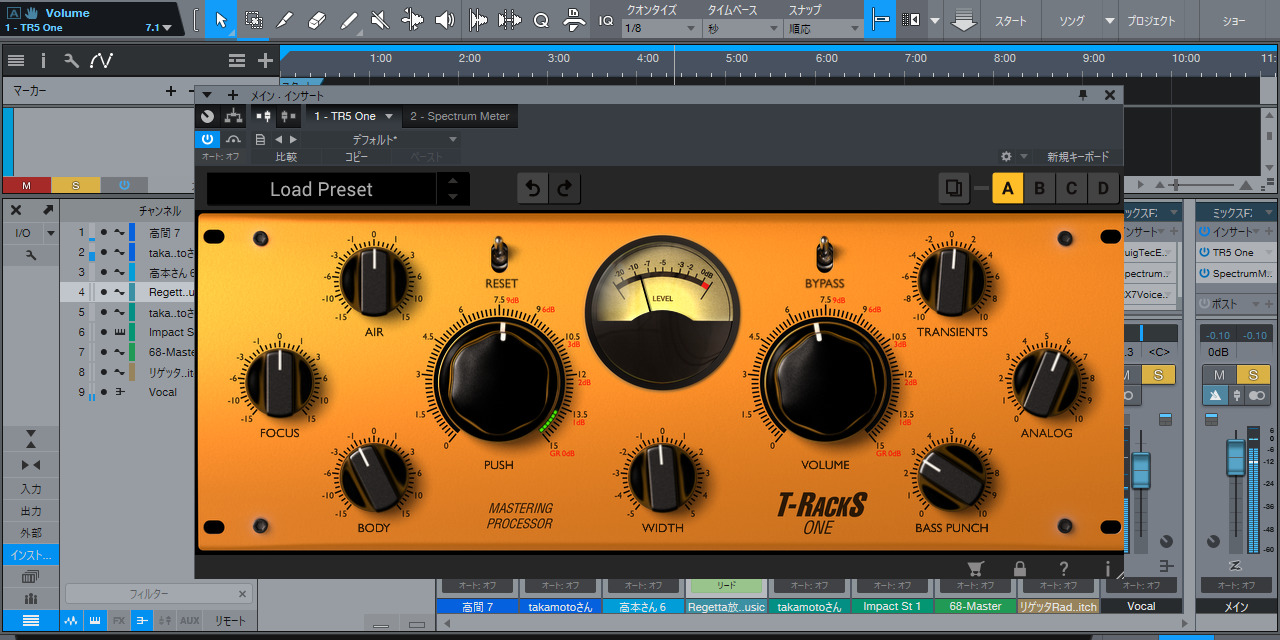Image resolution: width=1280 pixels, height=640 pixels.
Task: Flip the RESET toggle switch
Action: tap(501, 254)
